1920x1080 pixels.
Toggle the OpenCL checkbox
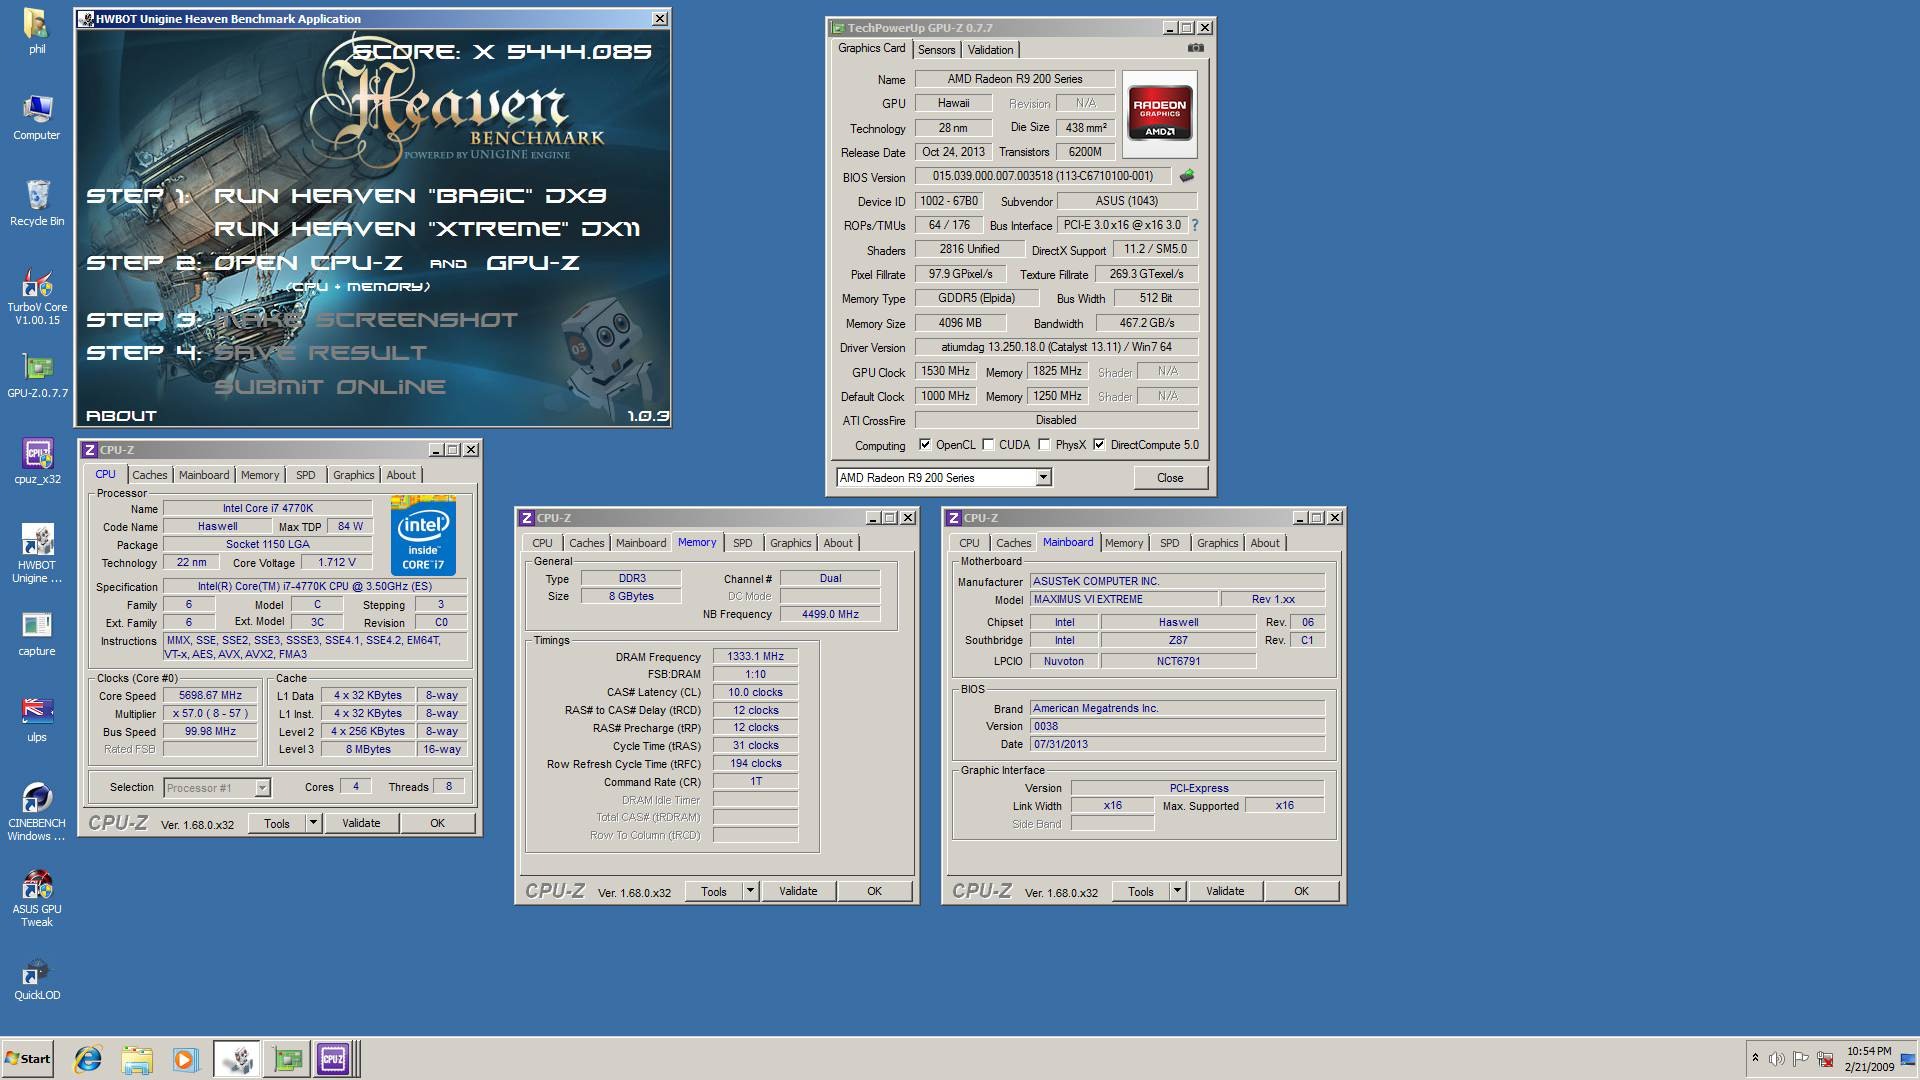point(925,445)
